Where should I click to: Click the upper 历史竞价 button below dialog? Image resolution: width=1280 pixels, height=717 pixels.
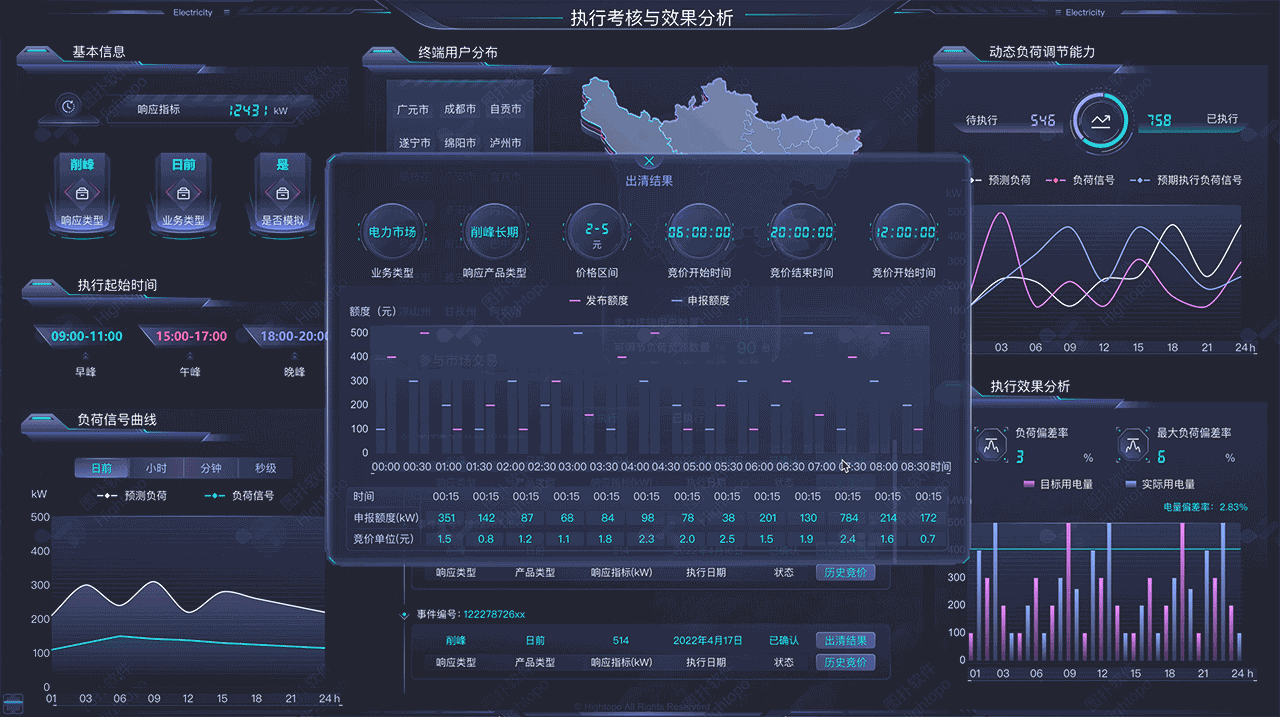(x=845, y=573)
